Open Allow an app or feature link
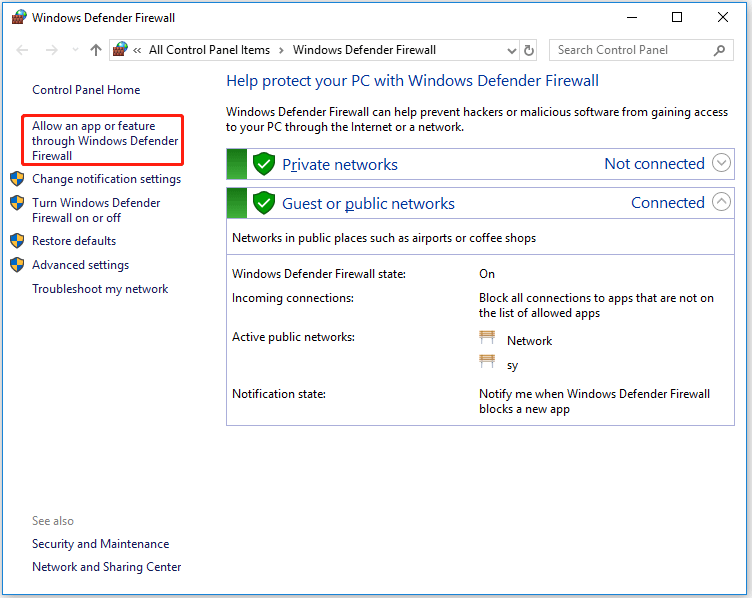The image size is (752, 598). coord(105,141)
